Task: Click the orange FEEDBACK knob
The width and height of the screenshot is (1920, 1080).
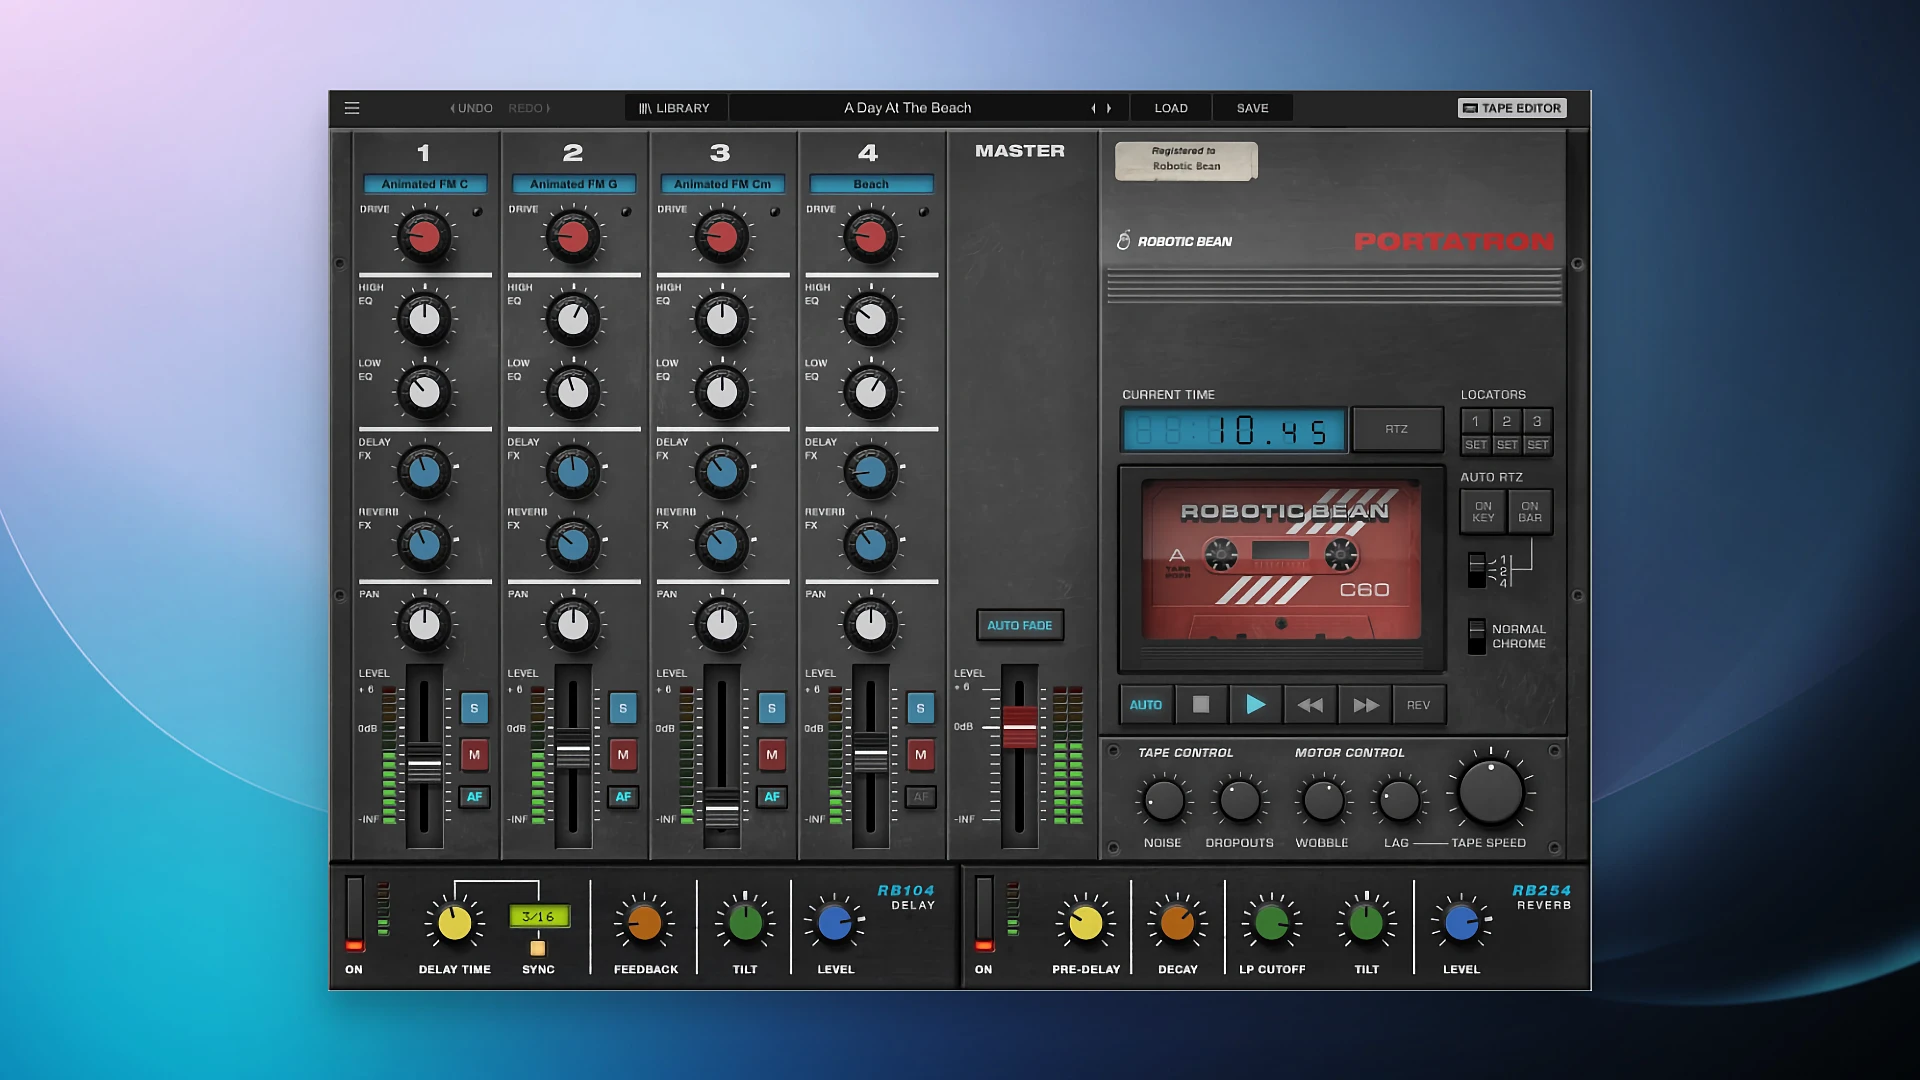Action: click(x=645, y=923)
